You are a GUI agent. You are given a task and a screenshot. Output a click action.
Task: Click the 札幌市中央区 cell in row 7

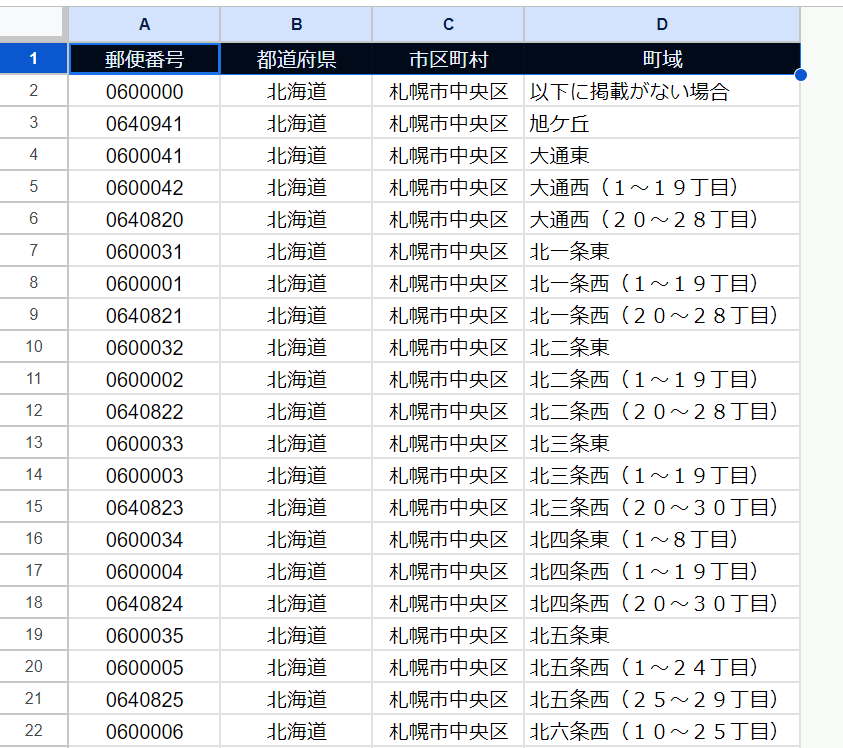point(448,251)
